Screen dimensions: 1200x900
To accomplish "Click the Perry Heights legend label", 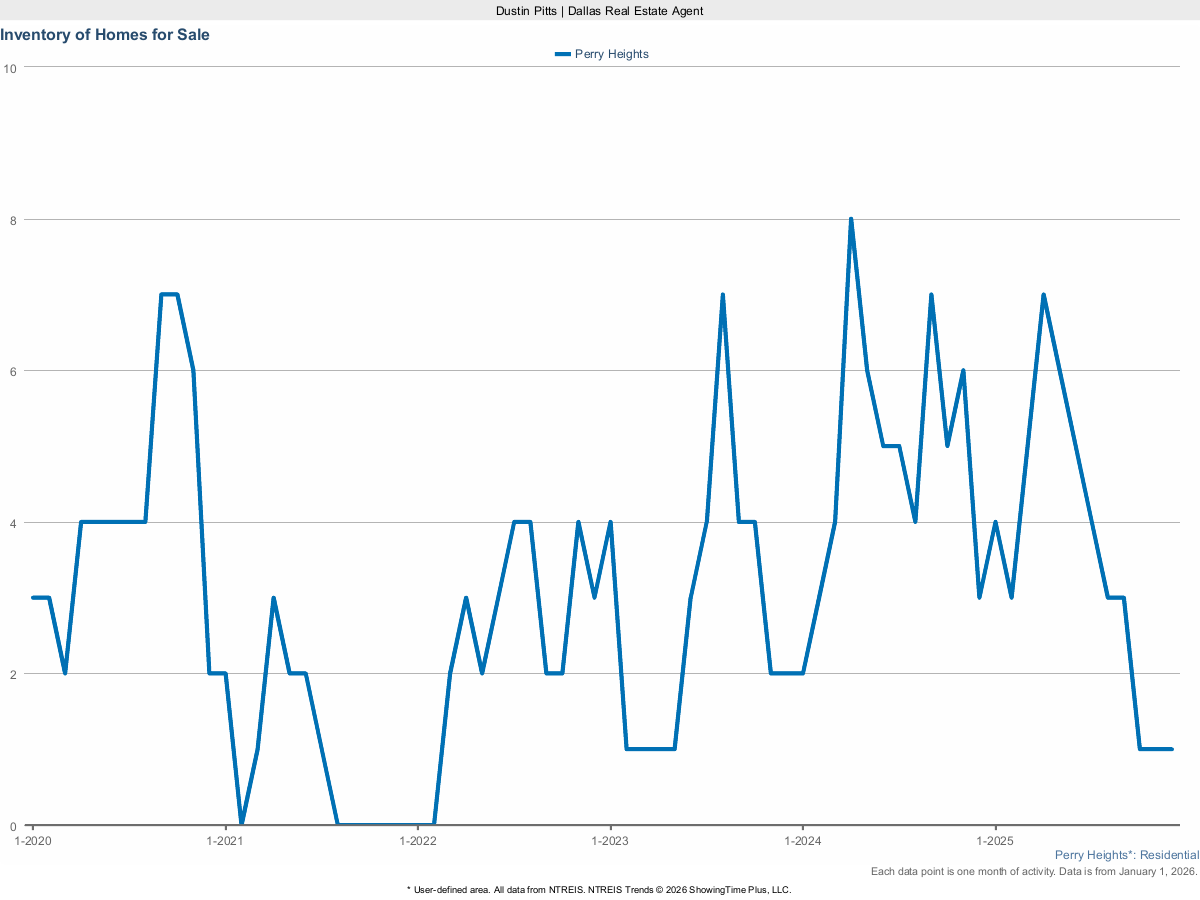I will [x=611, y=54].
